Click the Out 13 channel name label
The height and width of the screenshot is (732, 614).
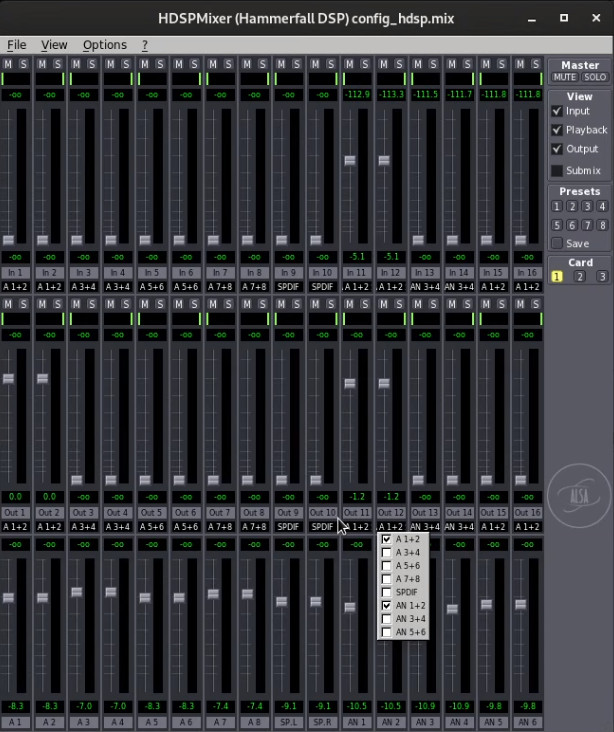(424, 512)
